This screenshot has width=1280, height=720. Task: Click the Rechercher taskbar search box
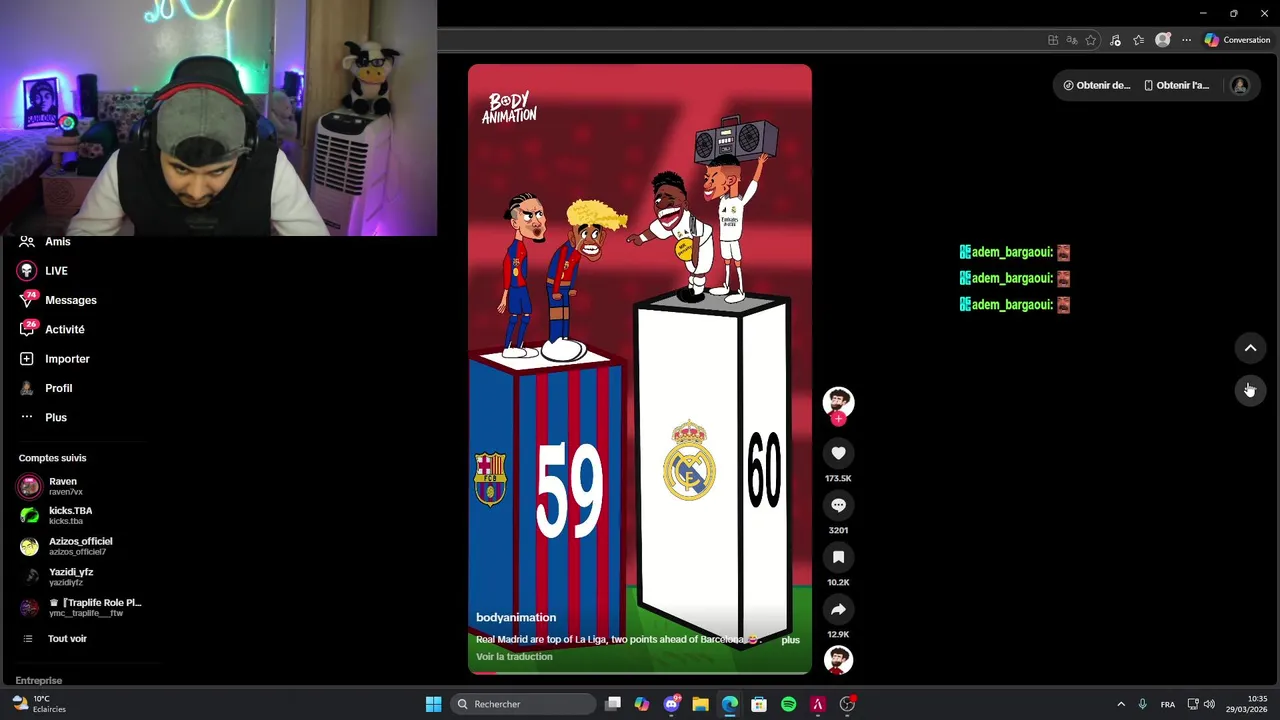point(522,704)
